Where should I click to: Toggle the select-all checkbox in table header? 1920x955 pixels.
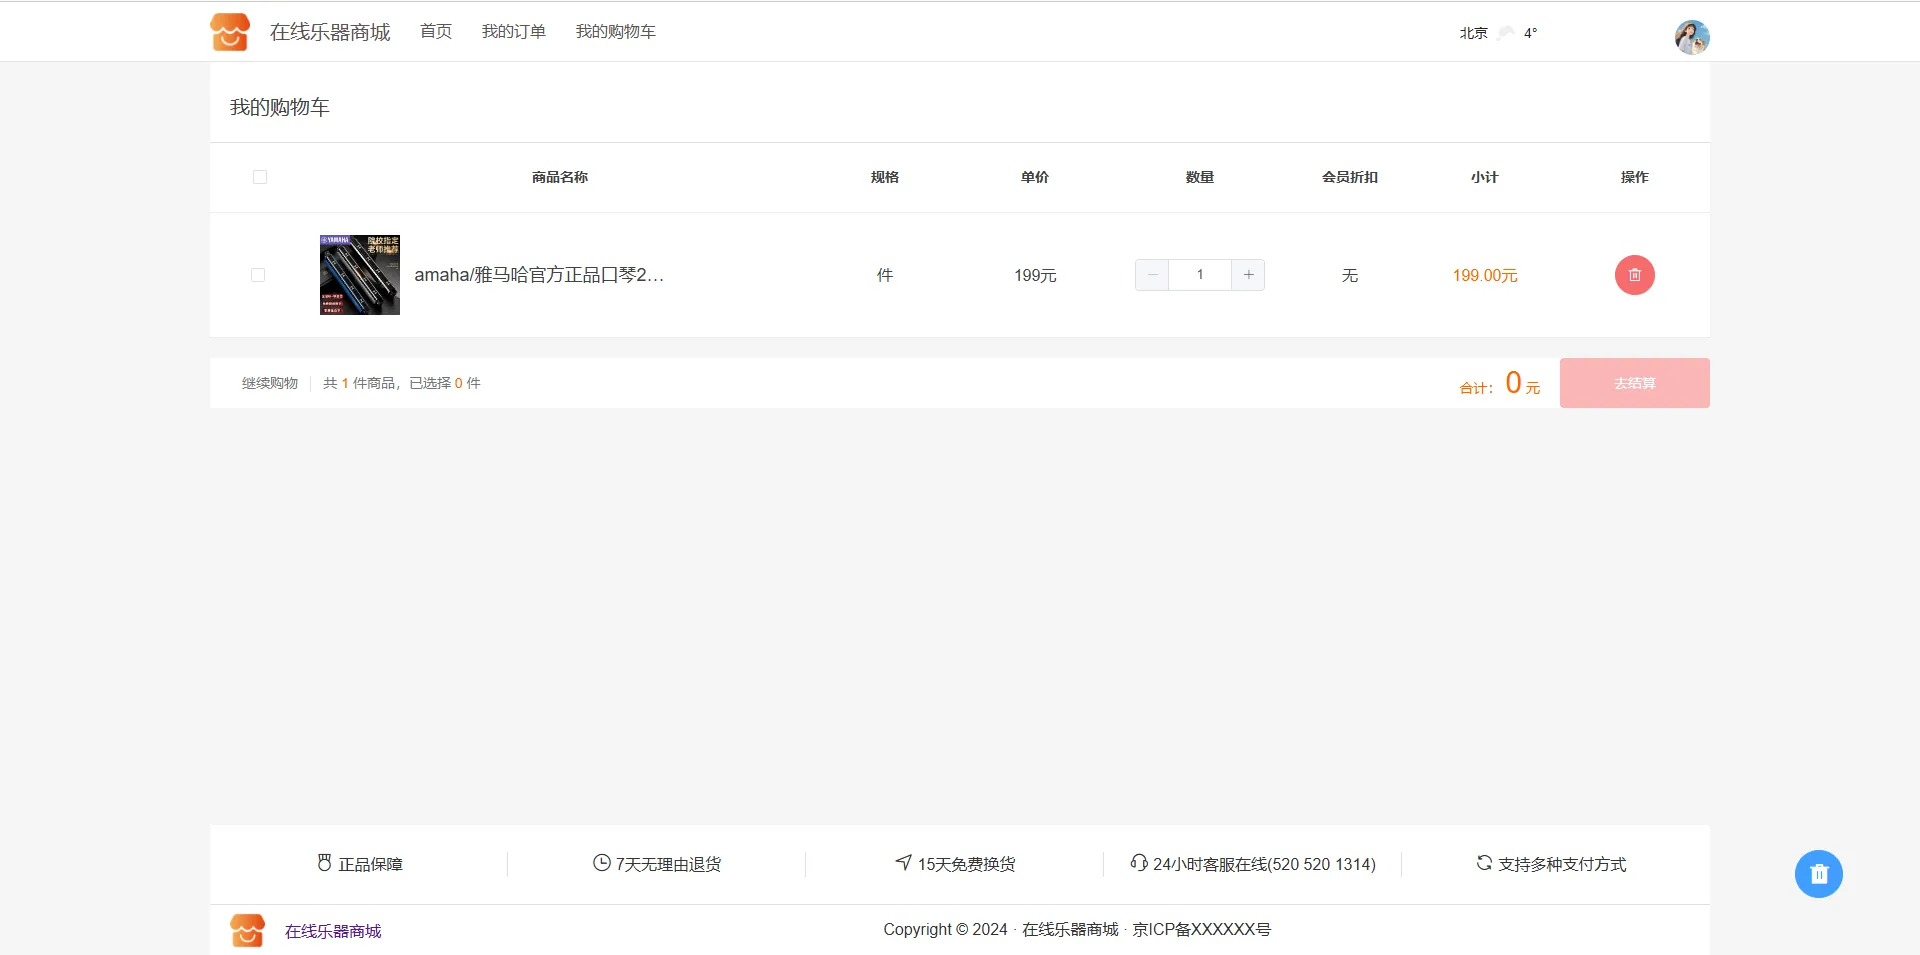click(260, 177)
